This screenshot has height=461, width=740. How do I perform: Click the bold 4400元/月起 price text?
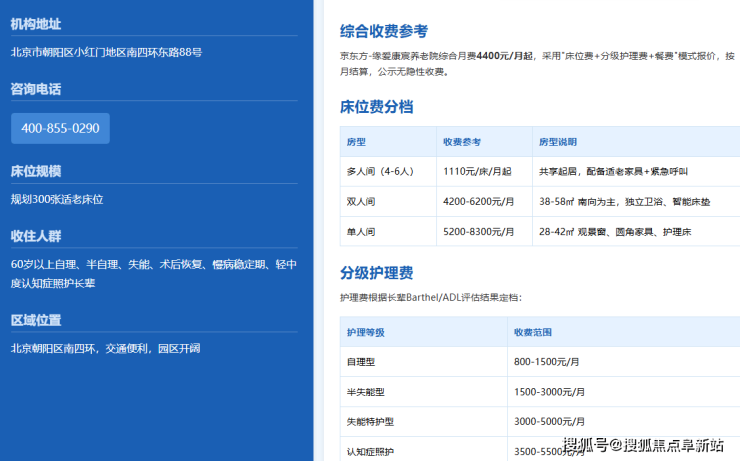[505, 56]
